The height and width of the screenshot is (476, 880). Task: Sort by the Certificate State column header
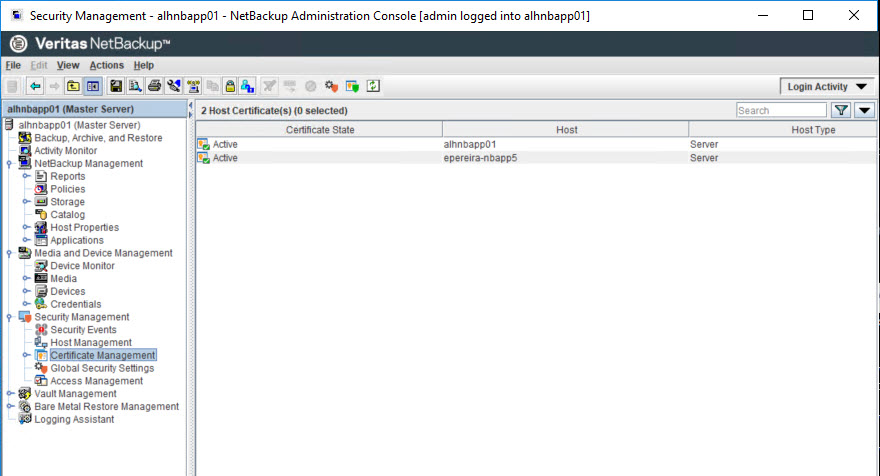(319, 130)
